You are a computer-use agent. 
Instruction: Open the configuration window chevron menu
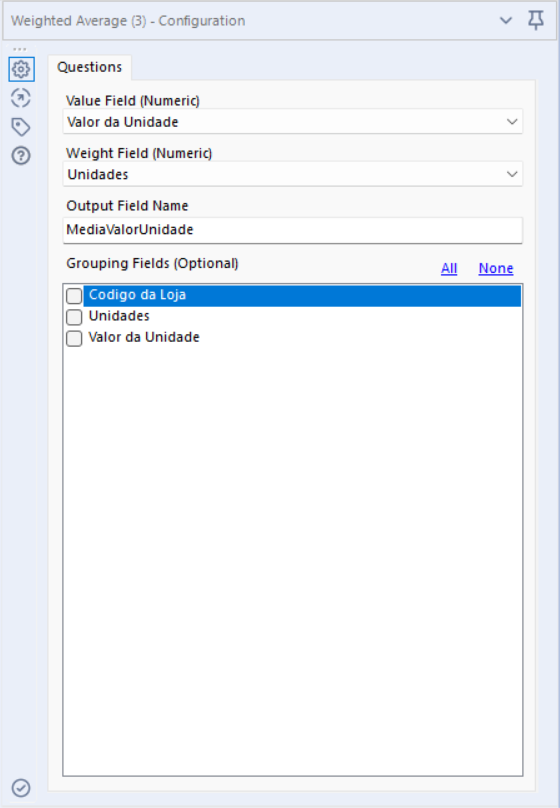[506, 21]
